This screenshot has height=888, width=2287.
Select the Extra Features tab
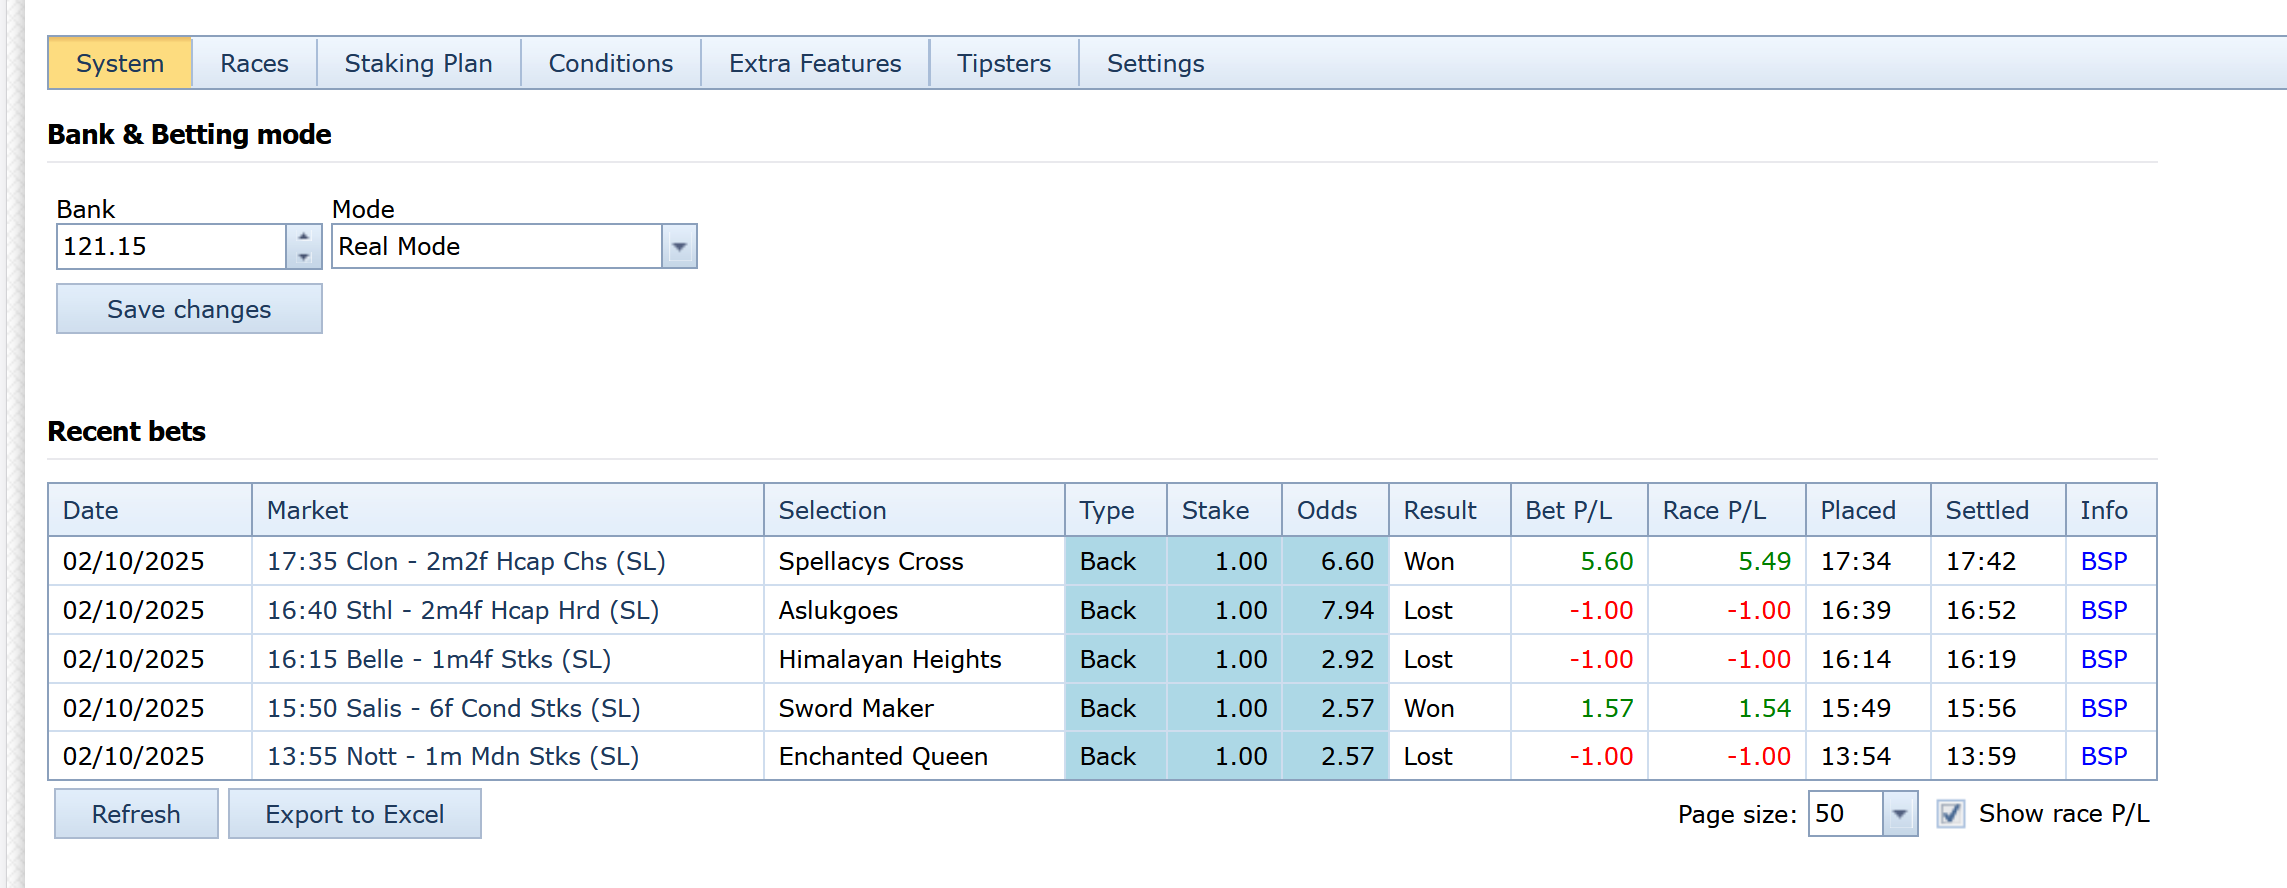coord(814,64)
